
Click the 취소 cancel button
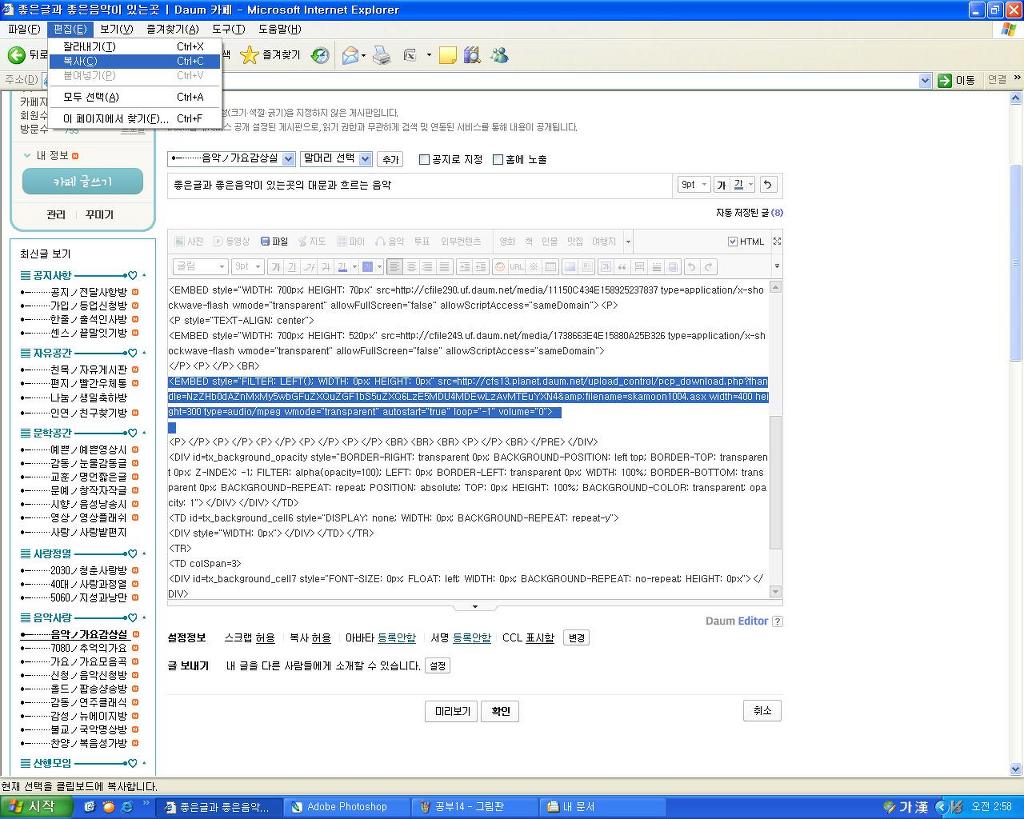click(x=762, y=711)
